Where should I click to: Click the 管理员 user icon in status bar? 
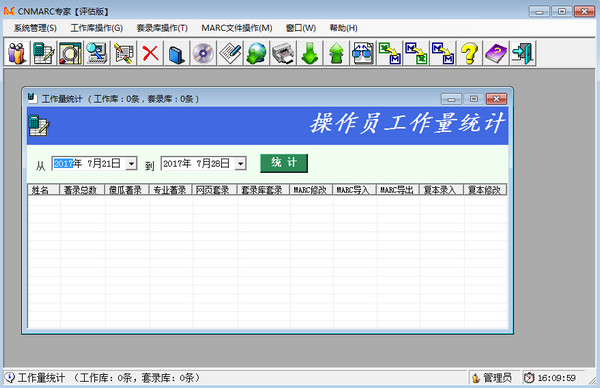click(x=476, y=378)
